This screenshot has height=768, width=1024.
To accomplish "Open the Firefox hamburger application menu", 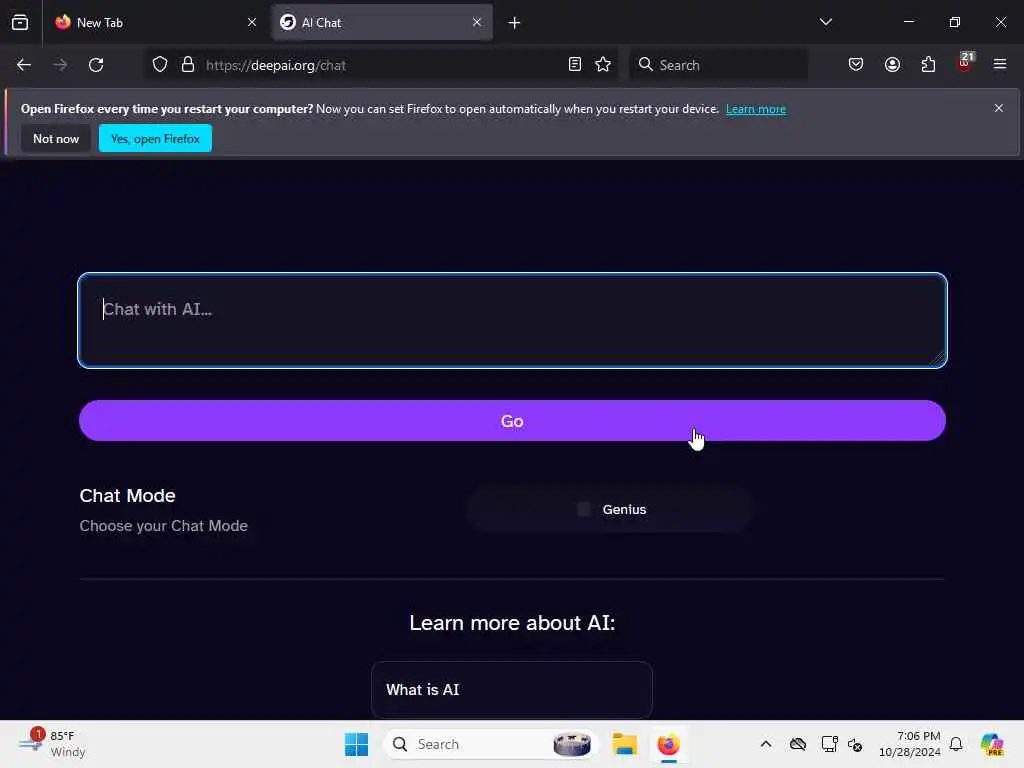I will point(1000,65).
